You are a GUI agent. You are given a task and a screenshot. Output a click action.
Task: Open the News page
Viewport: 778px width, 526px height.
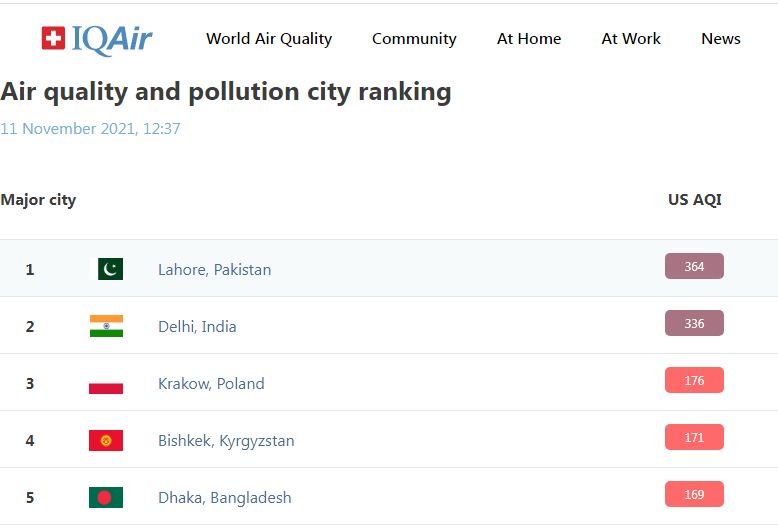click(721, 39)
